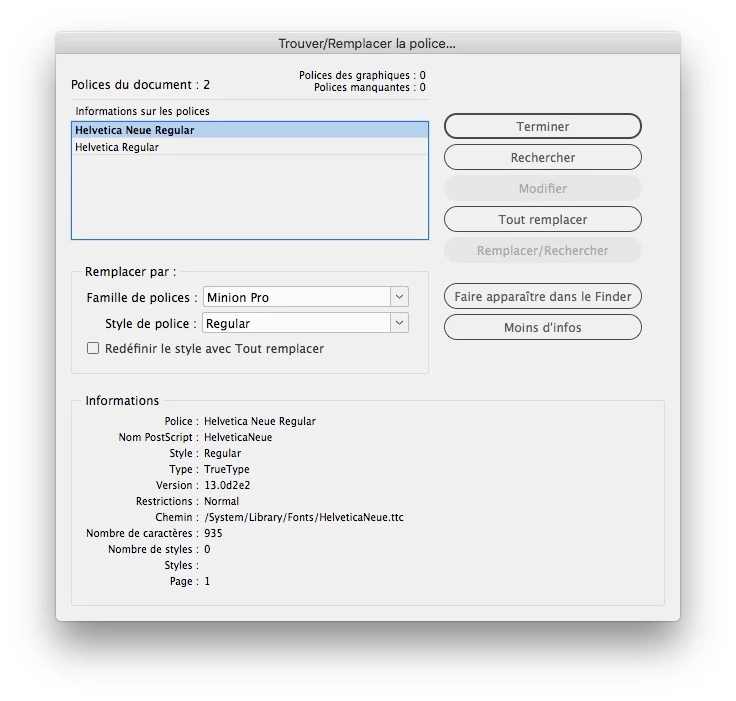The image size is (736, 701).
Task: Enable Redéfinir le style avec Tout remplacer
Action: [93, 348]
